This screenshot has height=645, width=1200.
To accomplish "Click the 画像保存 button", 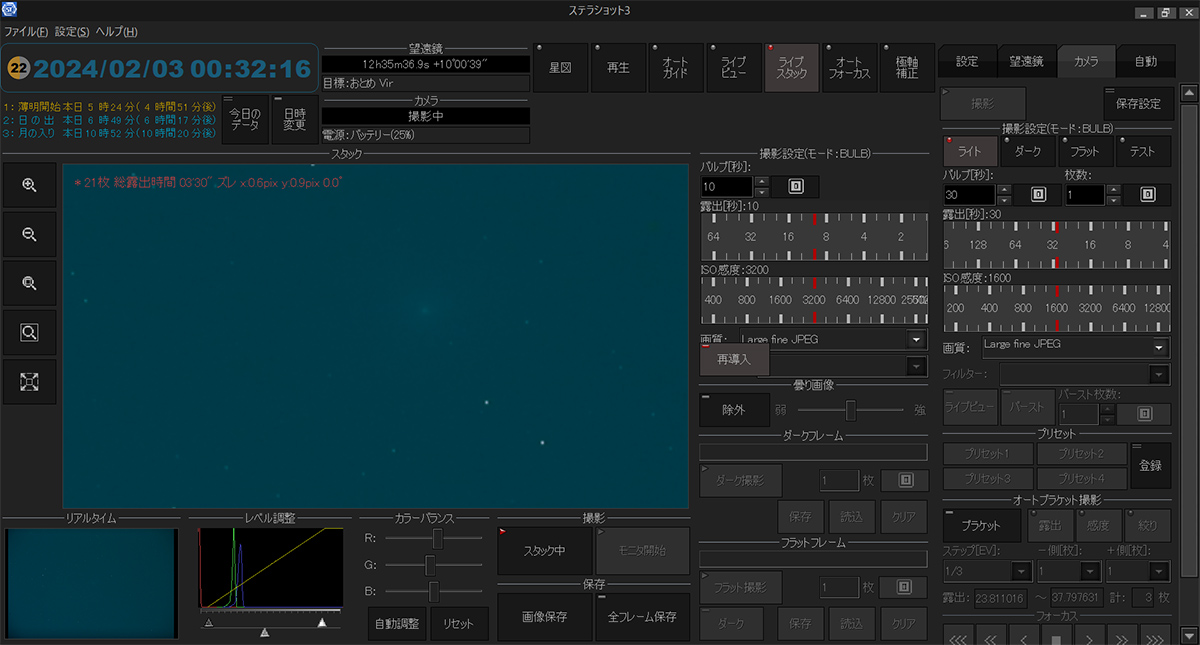I will [542, 617].
